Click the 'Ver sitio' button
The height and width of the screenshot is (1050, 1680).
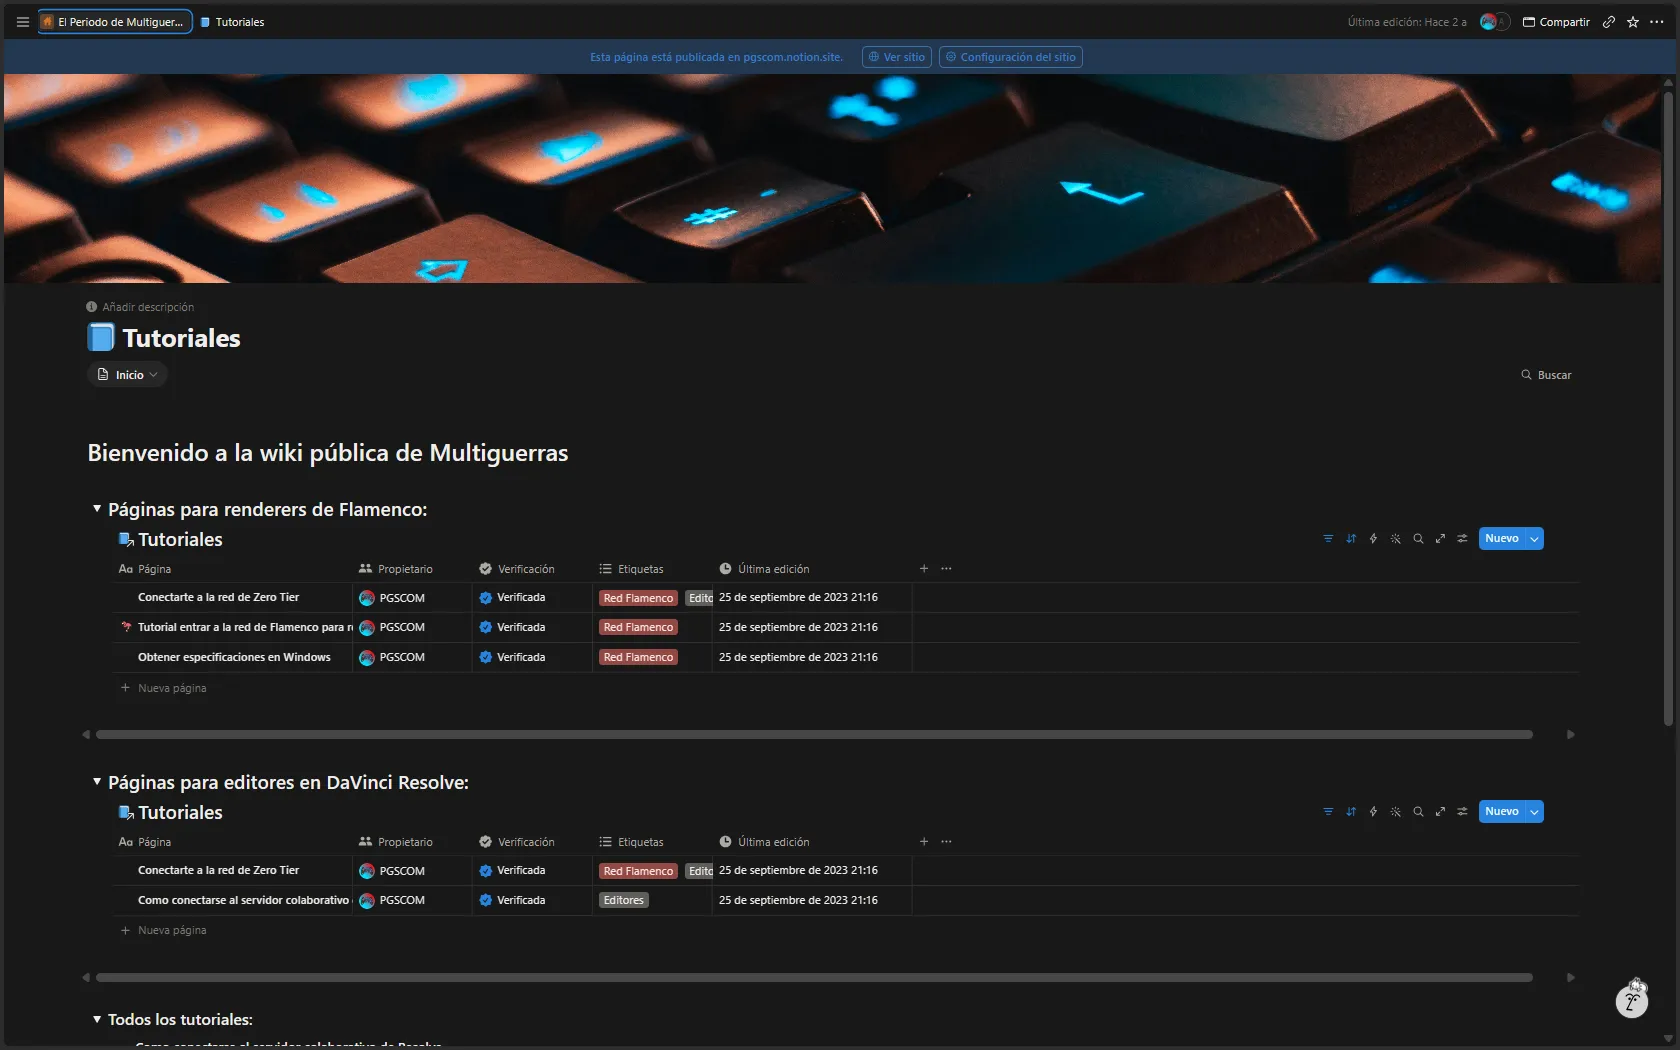click(897, 57)
